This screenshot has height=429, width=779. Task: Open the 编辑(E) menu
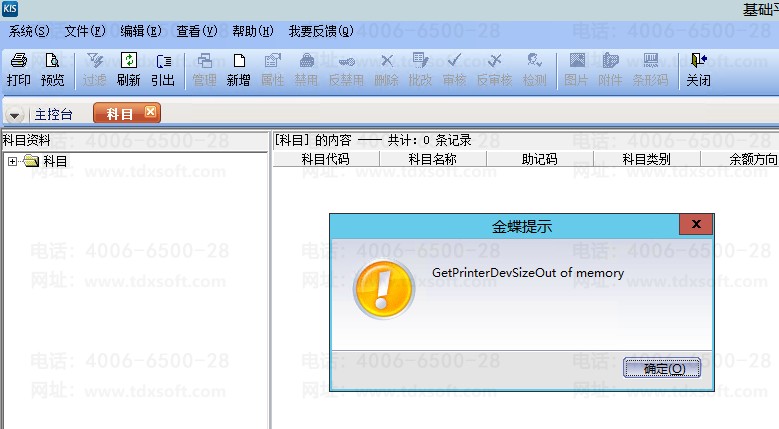pos(140,31)
